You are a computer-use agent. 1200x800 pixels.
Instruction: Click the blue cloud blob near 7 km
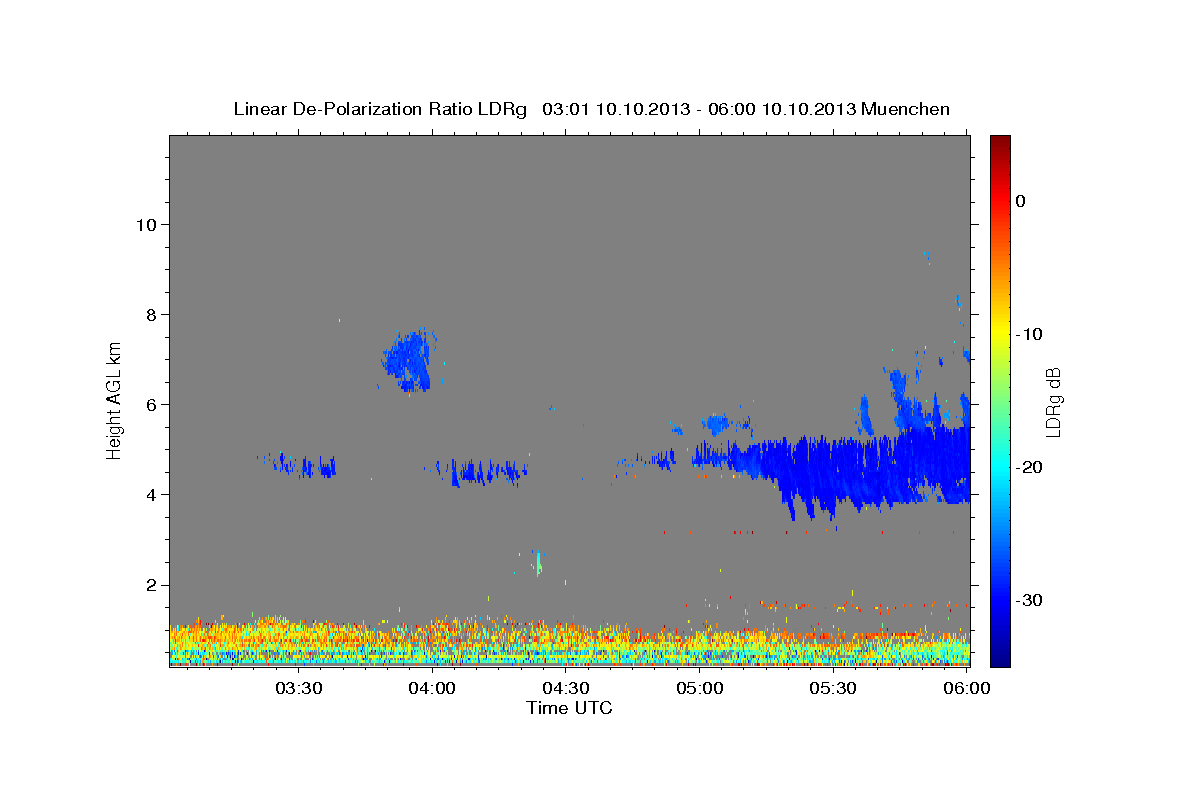coord(410,361)
